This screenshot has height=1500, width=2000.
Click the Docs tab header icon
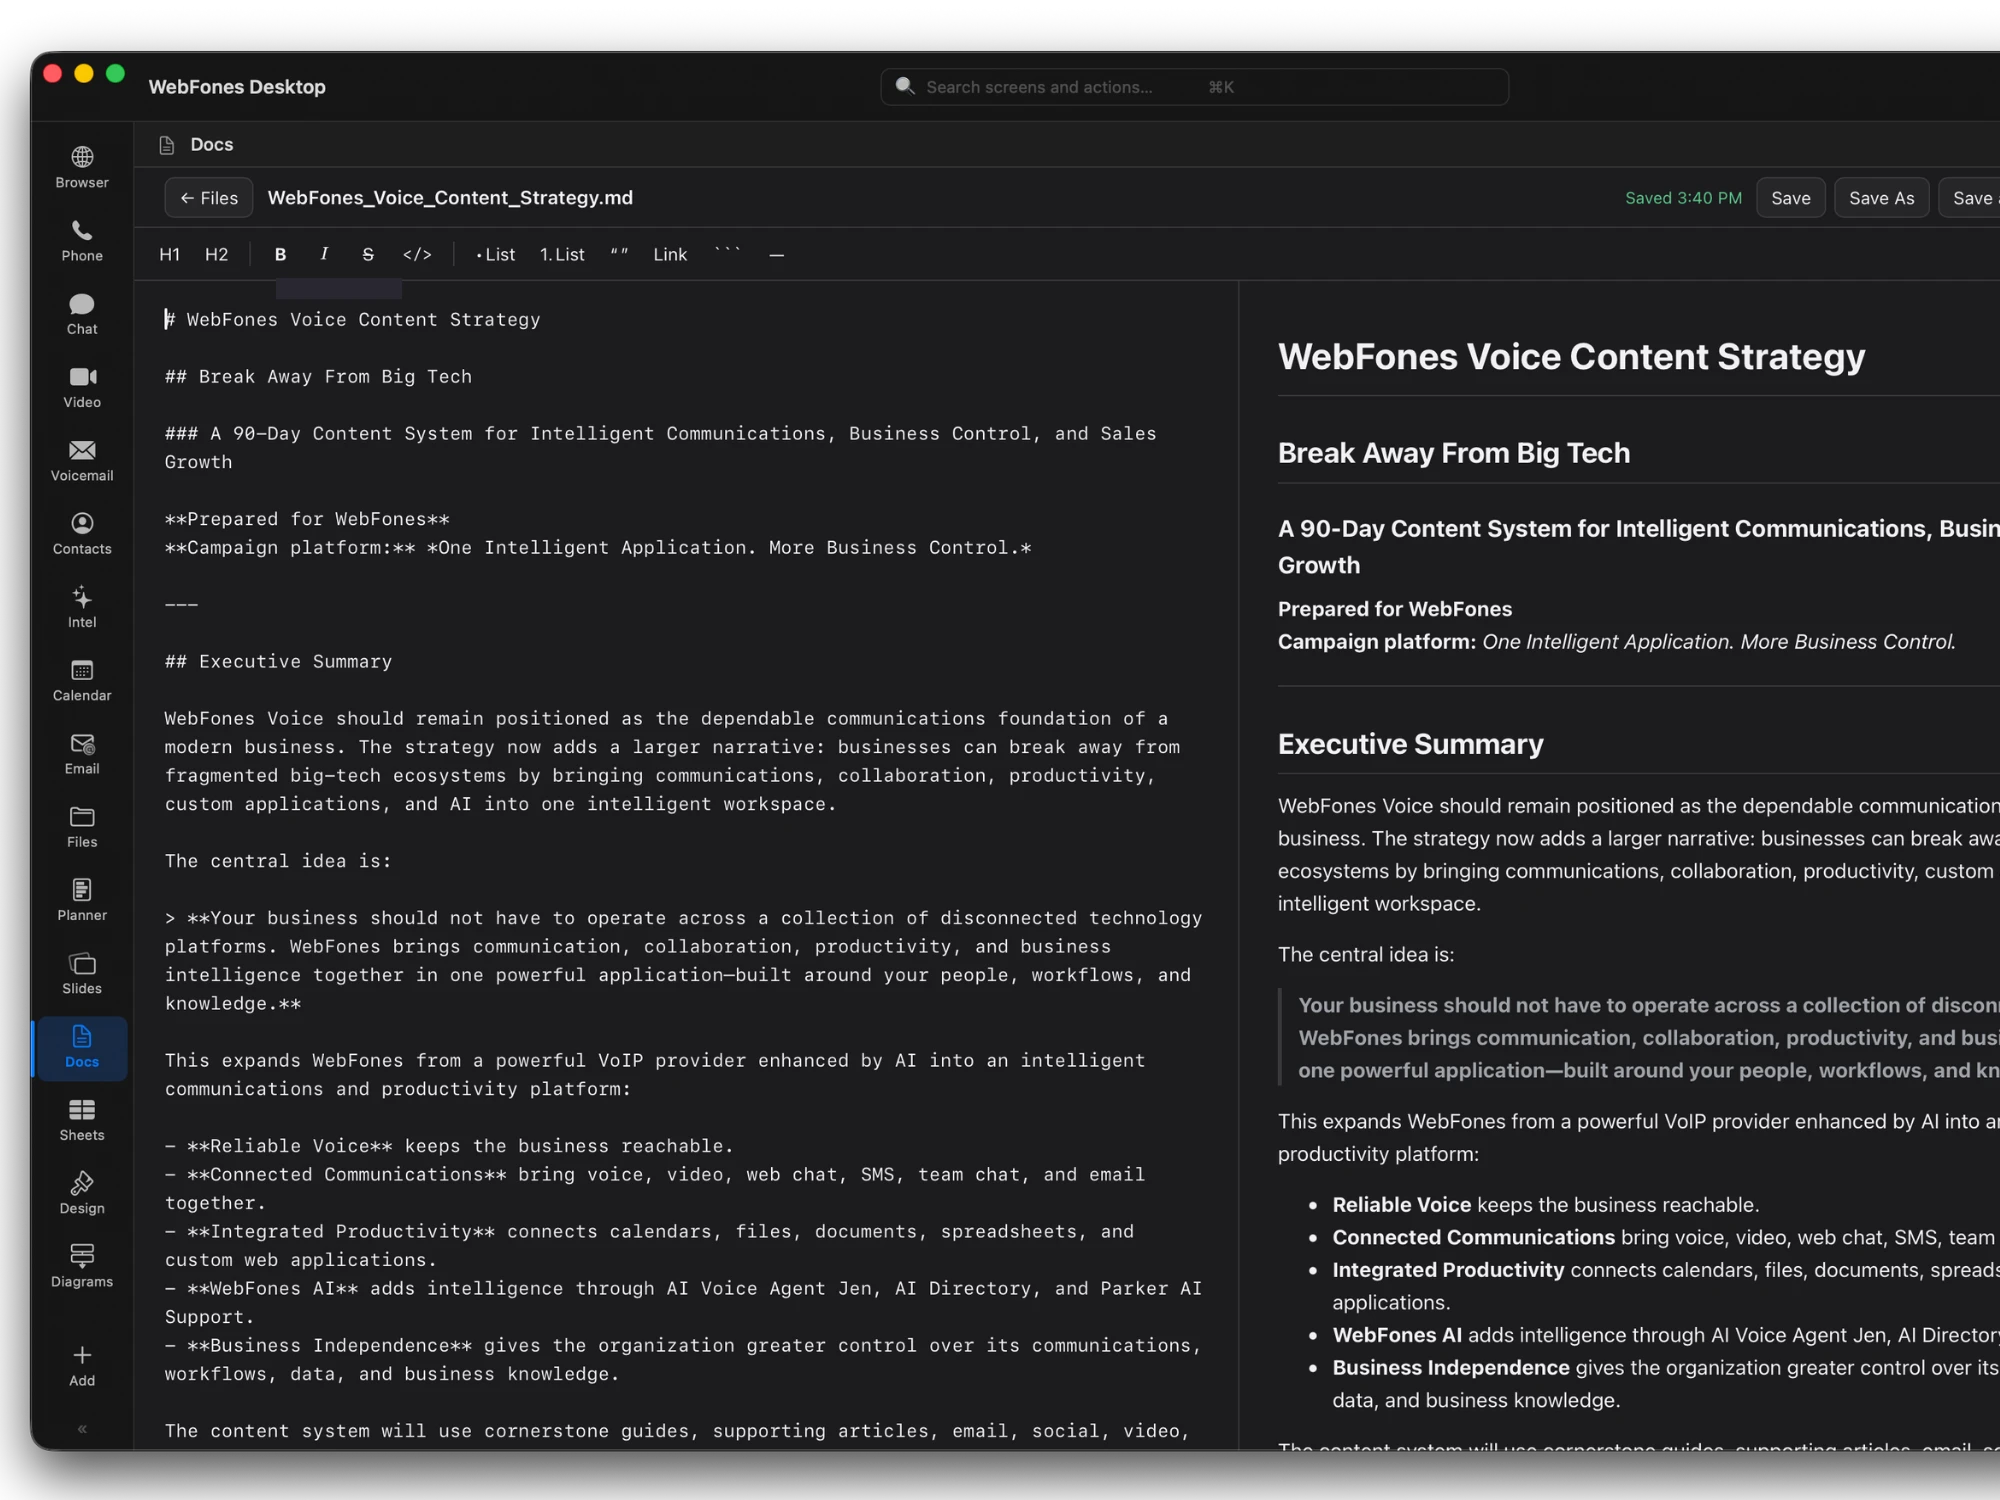coord(167,145)
